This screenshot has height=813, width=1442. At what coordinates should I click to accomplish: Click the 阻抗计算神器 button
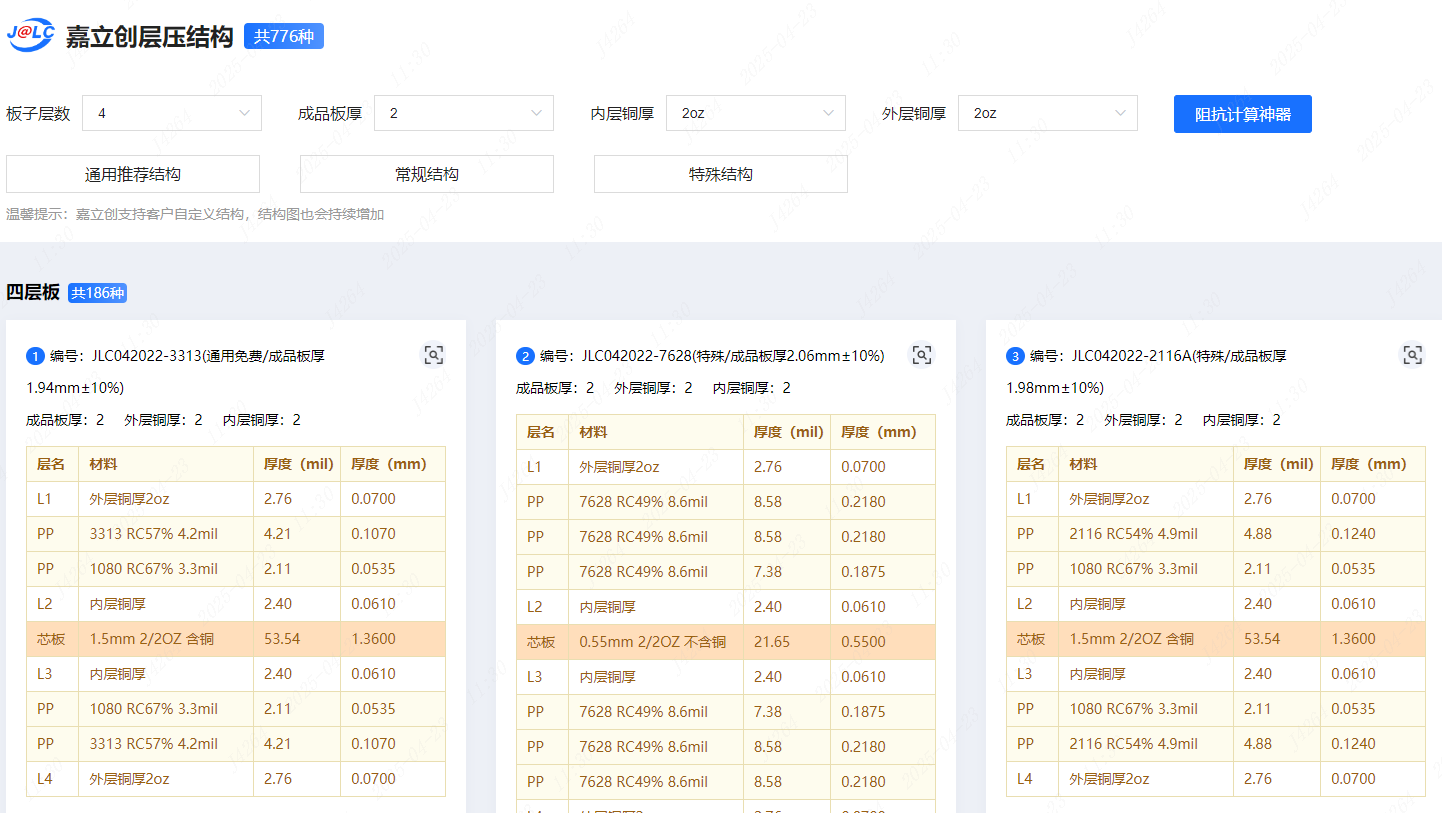[1243, 114]
